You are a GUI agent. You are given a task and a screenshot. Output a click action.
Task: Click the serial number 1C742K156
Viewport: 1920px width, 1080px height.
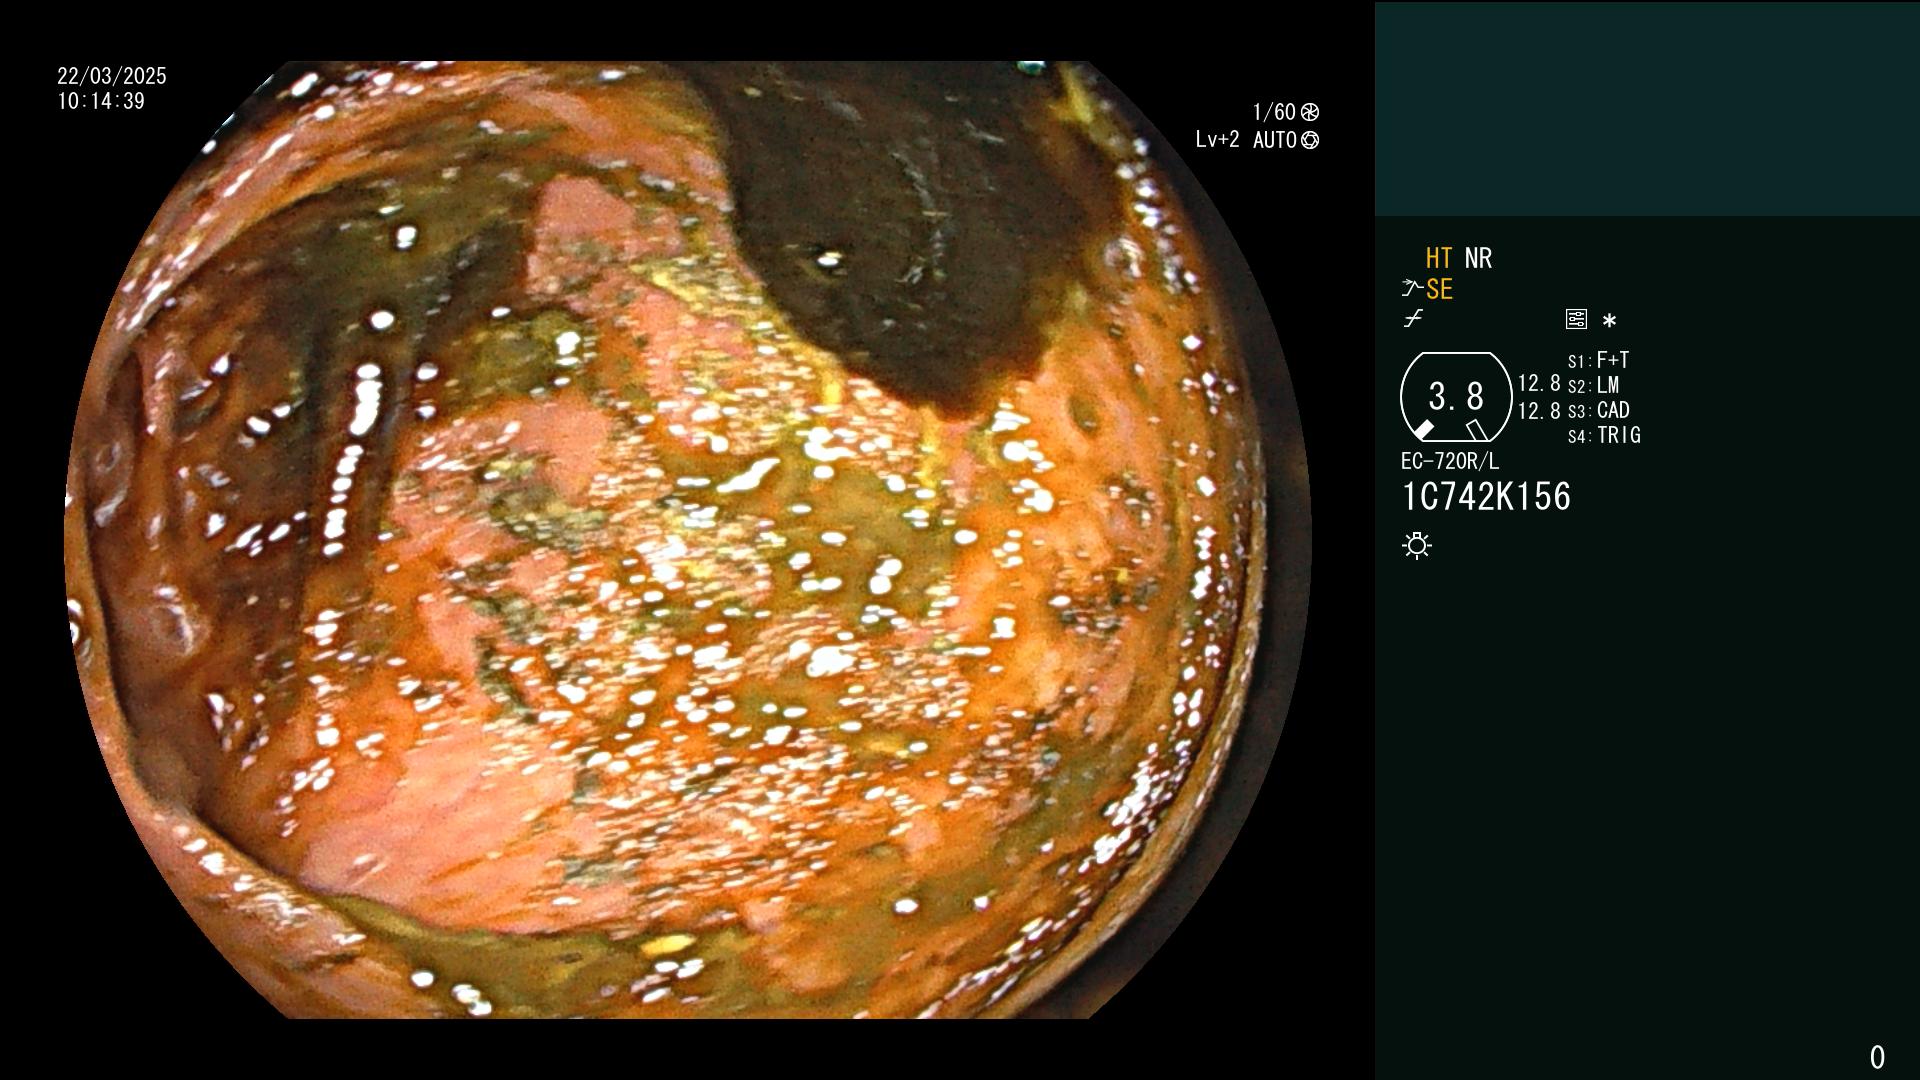coord(1486,497)
